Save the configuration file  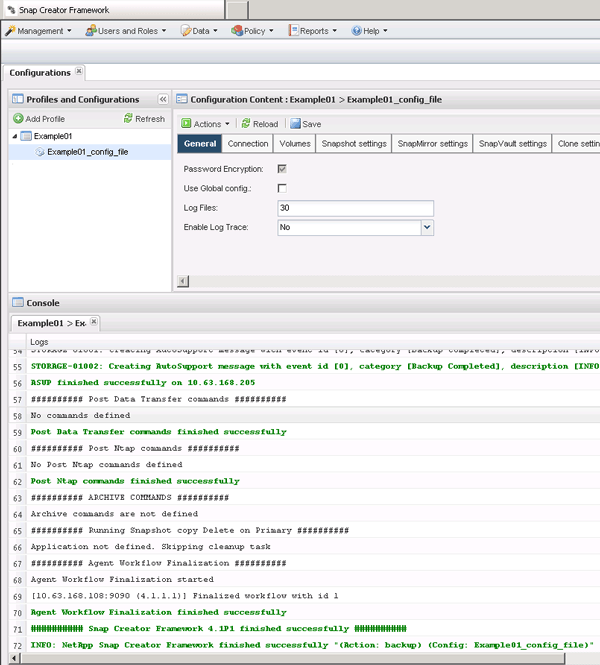click(x=305, y=124)
